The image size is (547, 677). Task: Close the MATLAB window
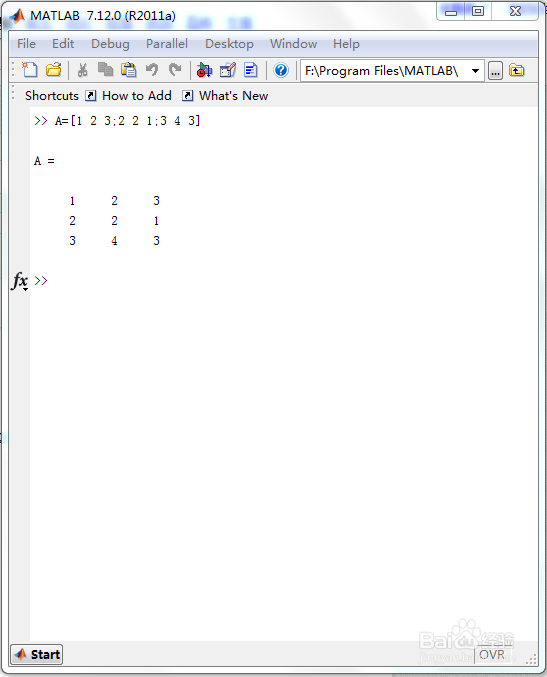pyautogui.click(x=515, y=11)
